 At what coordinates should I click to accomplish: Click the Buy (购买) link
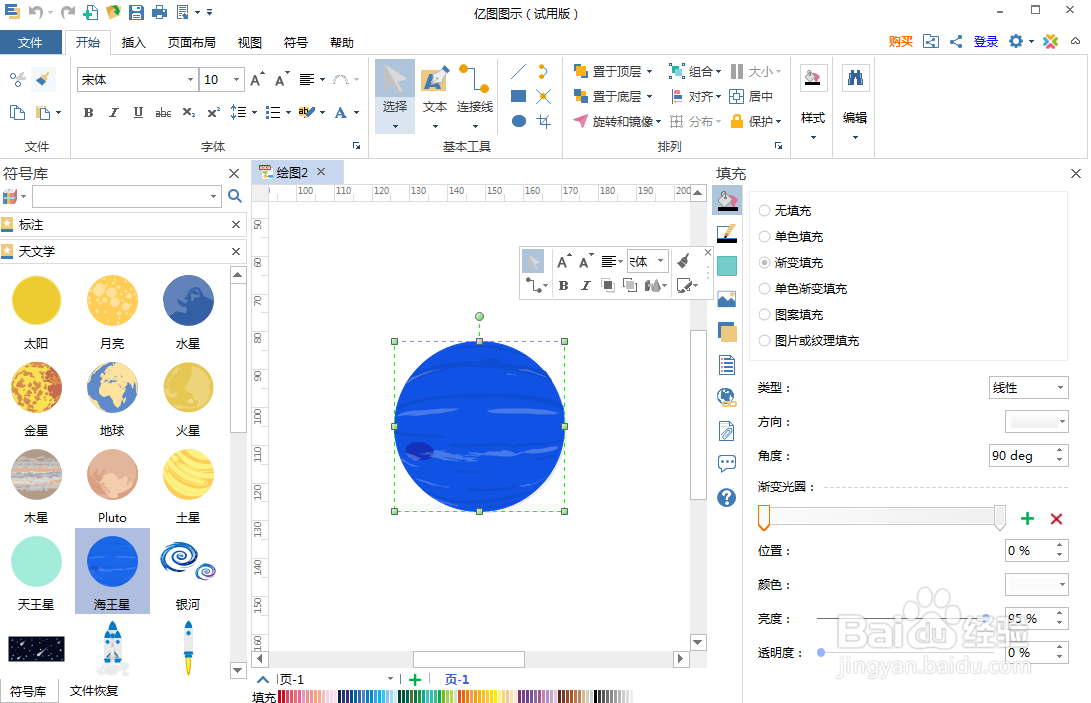tap(900, 42)
